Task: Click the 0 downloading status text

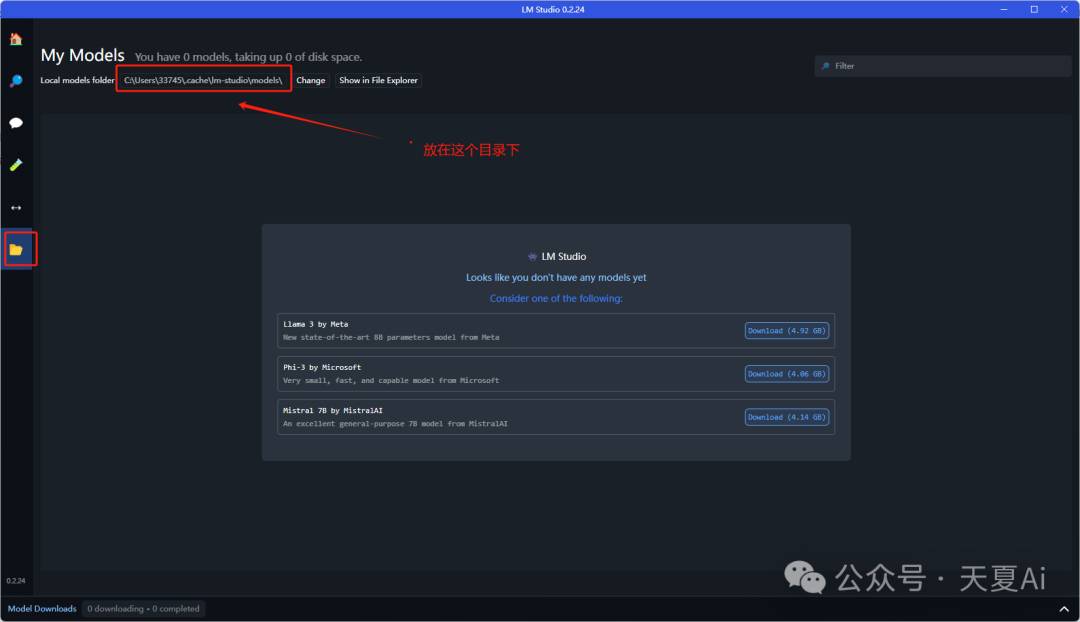Action: (x=143, y=609)
